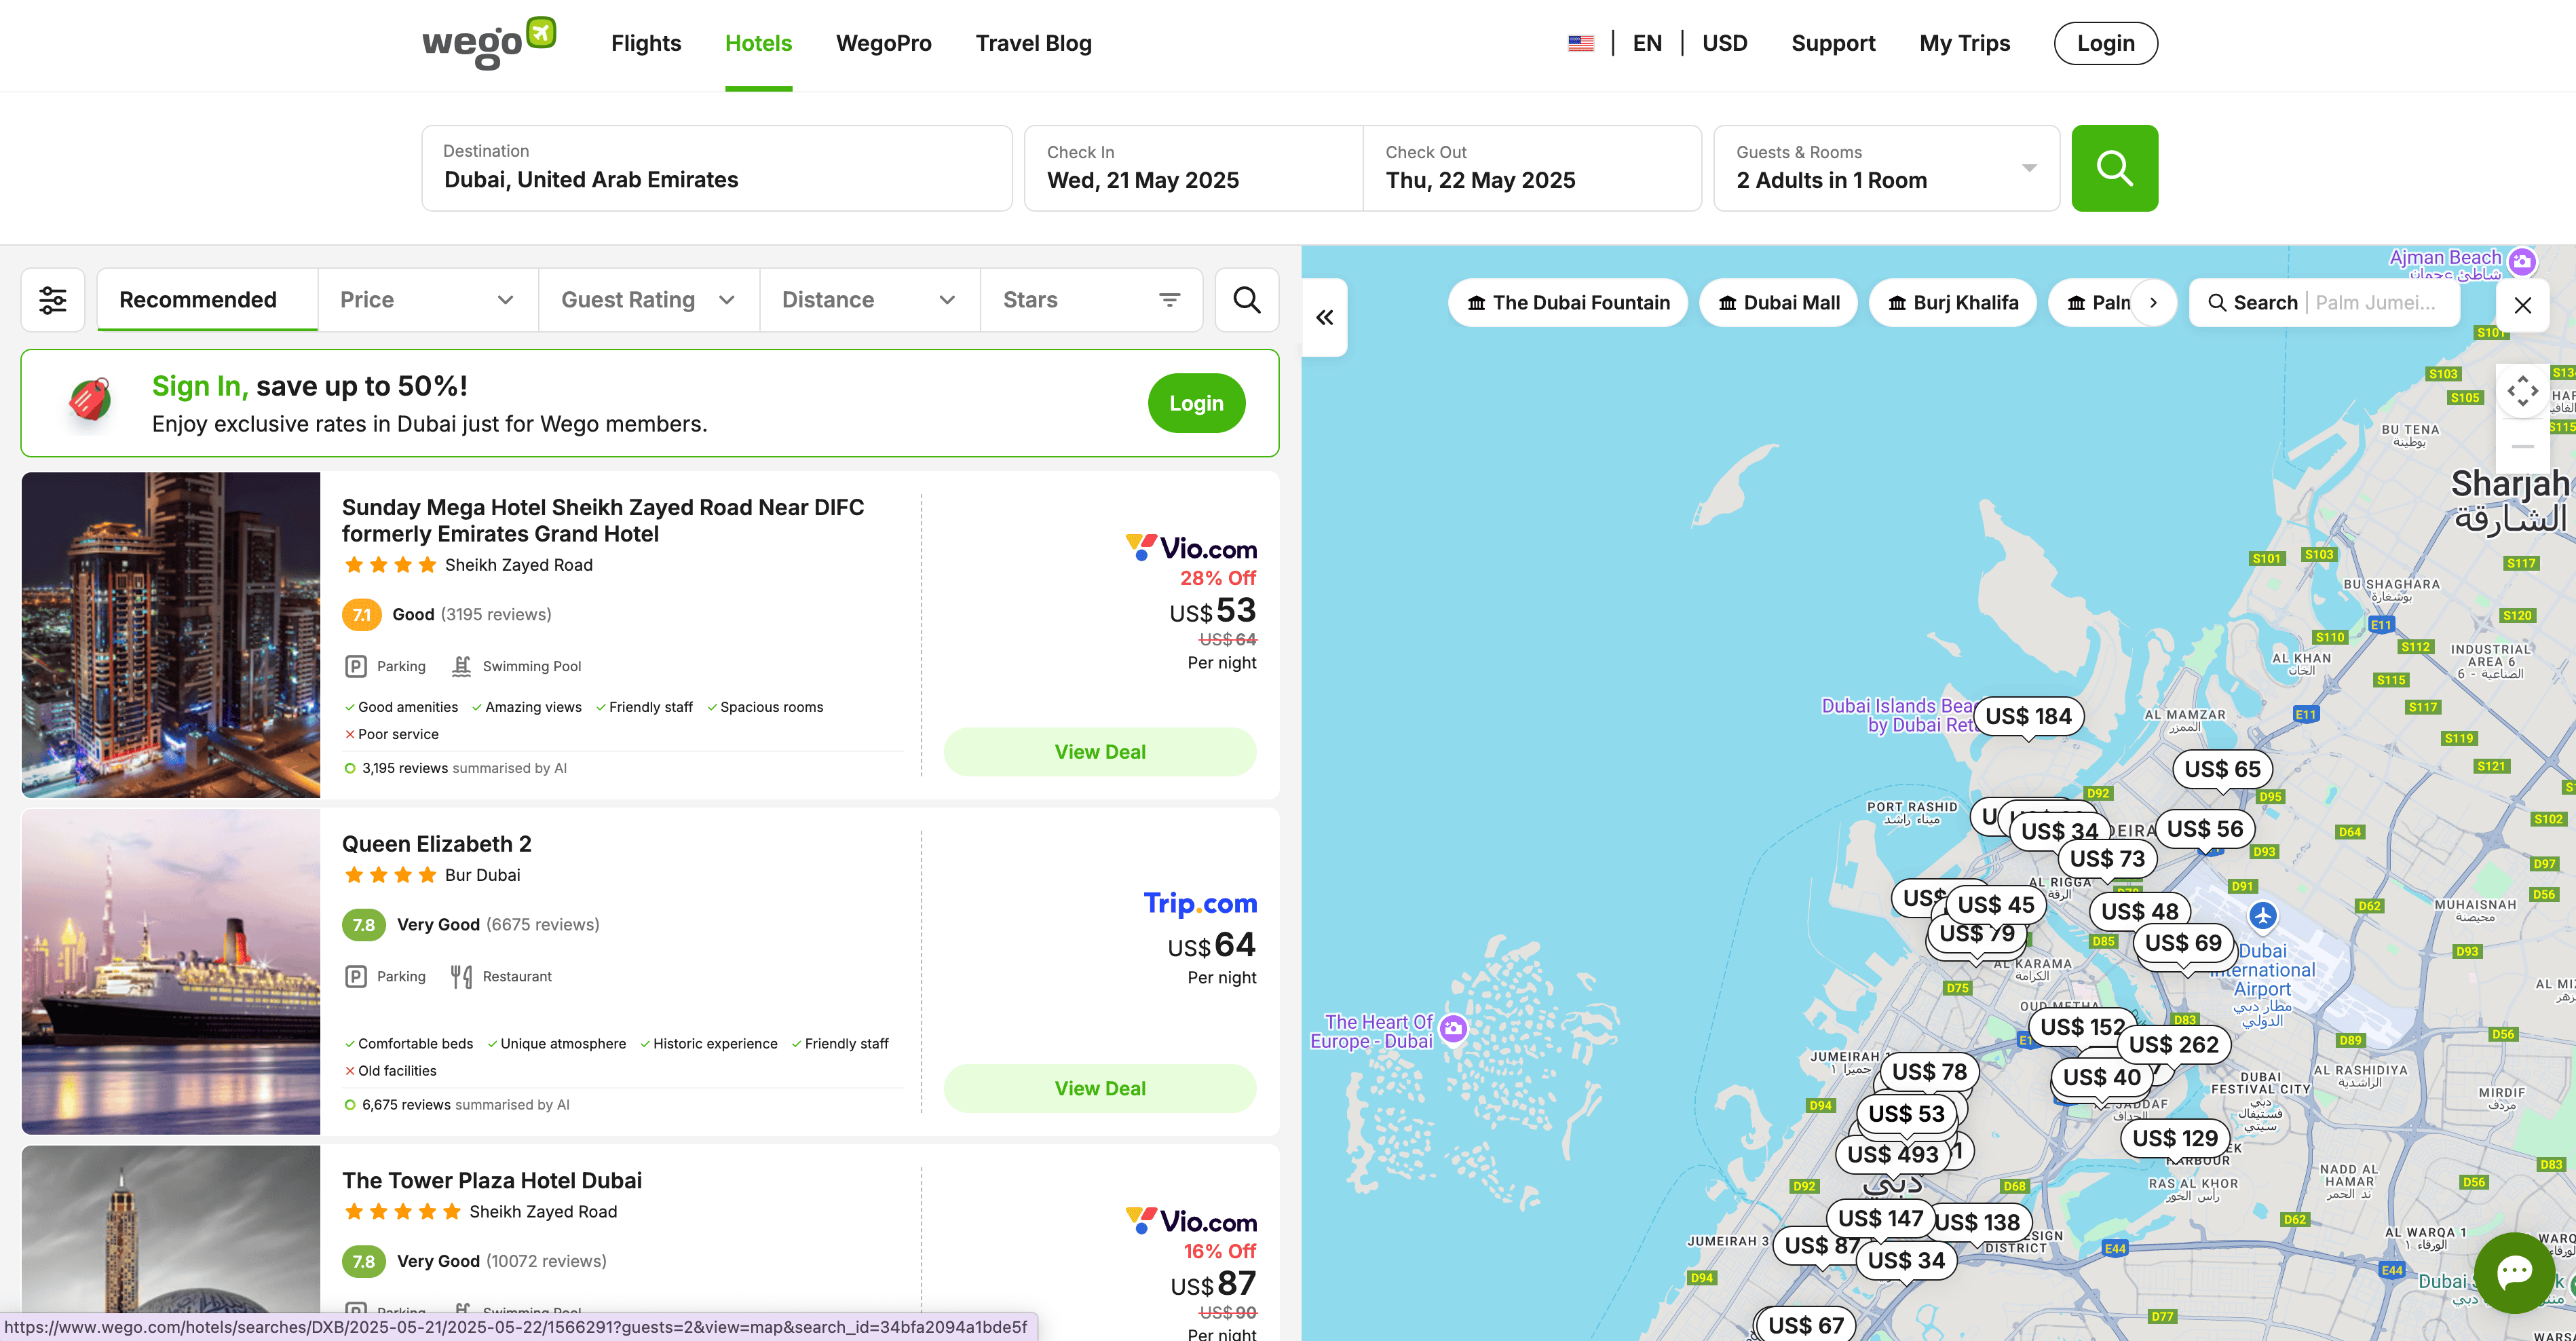Select the US$ 184 map price marker
The image size is (2576, 1341).
click(2028, 716)
